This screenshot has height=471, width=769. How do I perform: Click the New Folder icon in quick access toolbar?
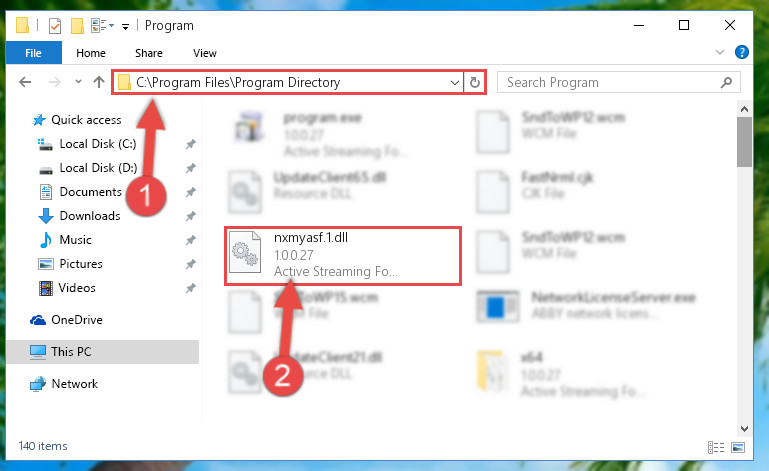tap(77, 26)
